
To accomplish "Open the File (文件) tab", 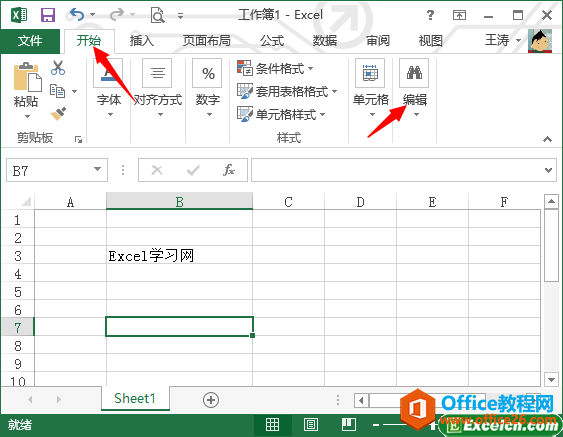I will [x=30, y=41].
